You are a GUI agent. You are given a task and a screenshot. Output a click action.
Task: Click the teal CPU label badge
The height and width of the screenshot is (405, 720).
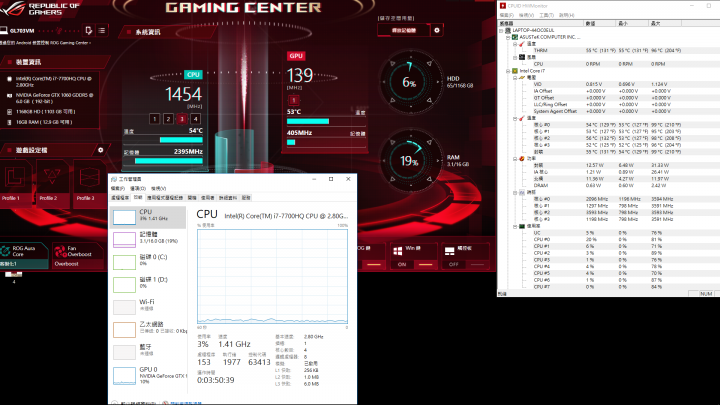[x=193, y=74]
